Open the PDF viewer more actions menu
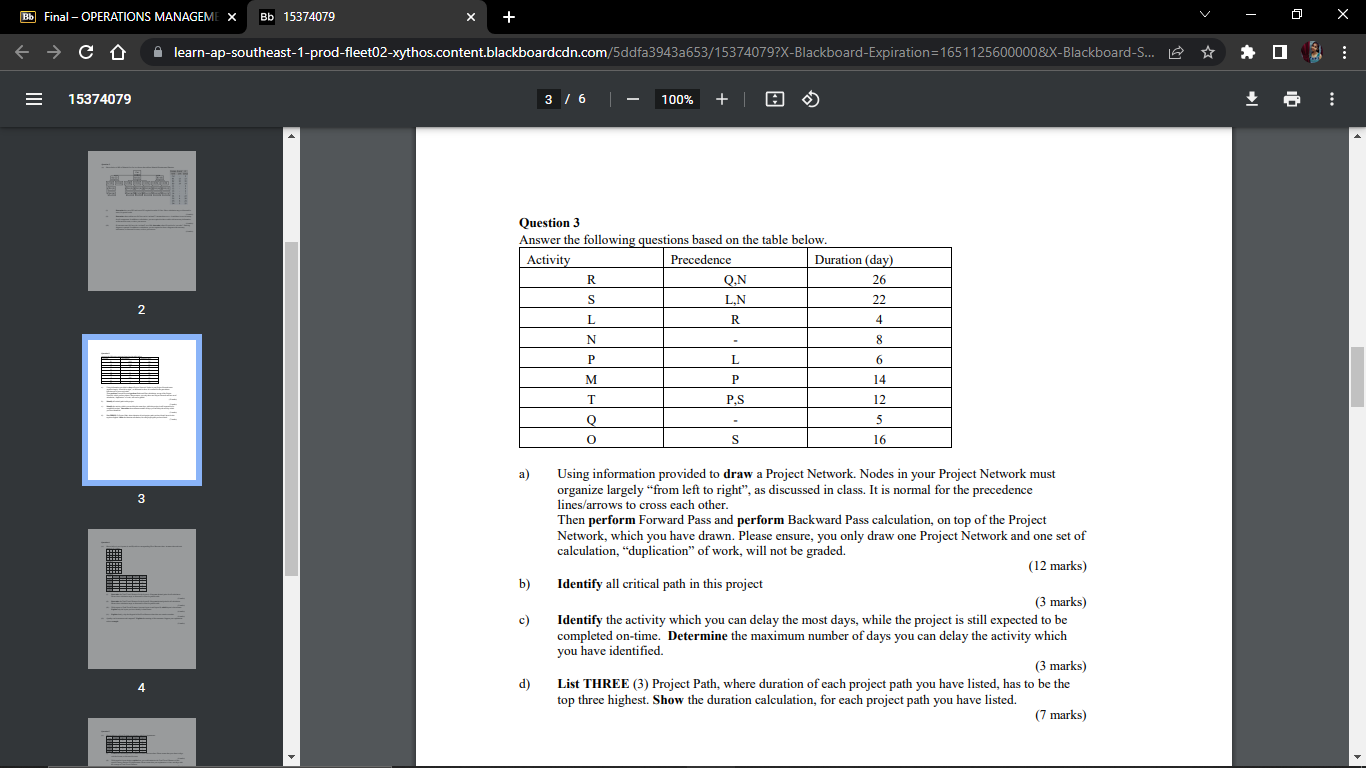Image resolution: width=1366 pixels, height=768 pixels. 1332,99
